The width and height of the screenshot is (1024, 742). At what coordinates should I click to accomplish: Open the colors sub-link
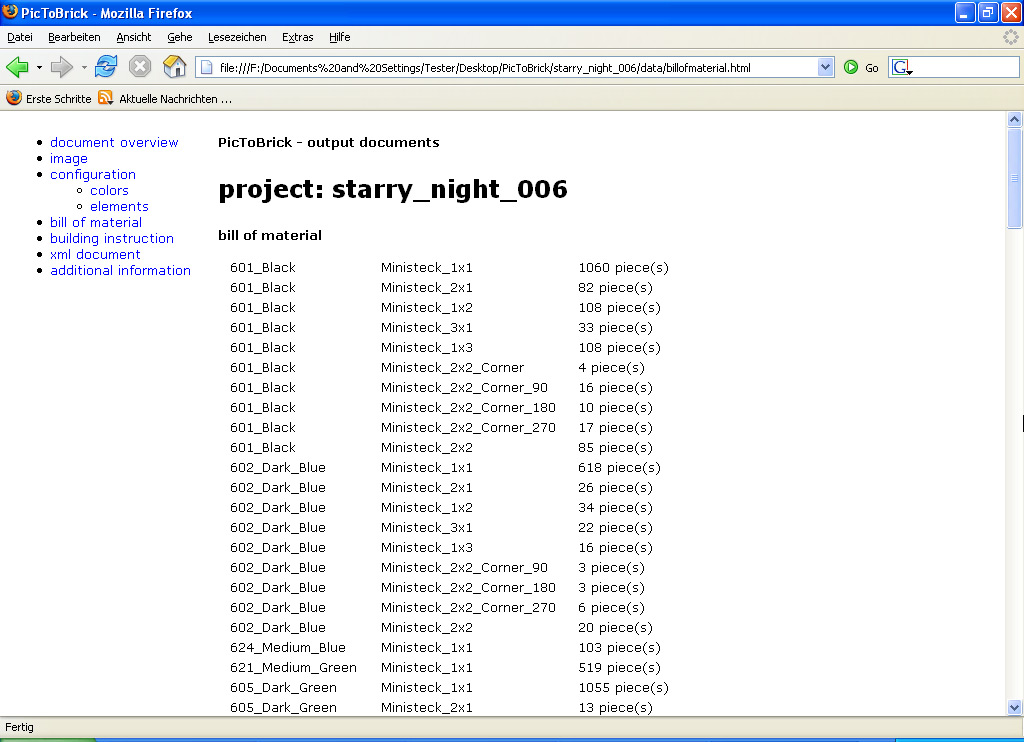(x=109, y=191)
